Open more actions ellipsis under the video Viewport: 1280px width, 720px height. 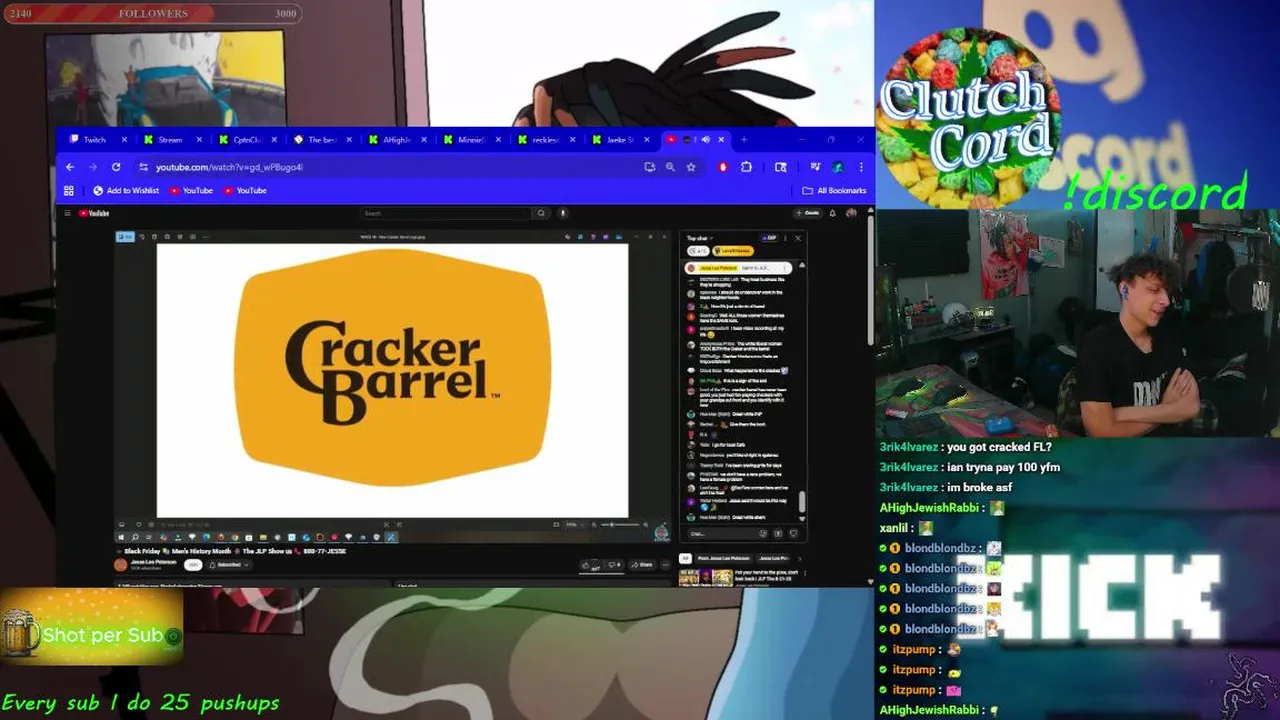664,565
